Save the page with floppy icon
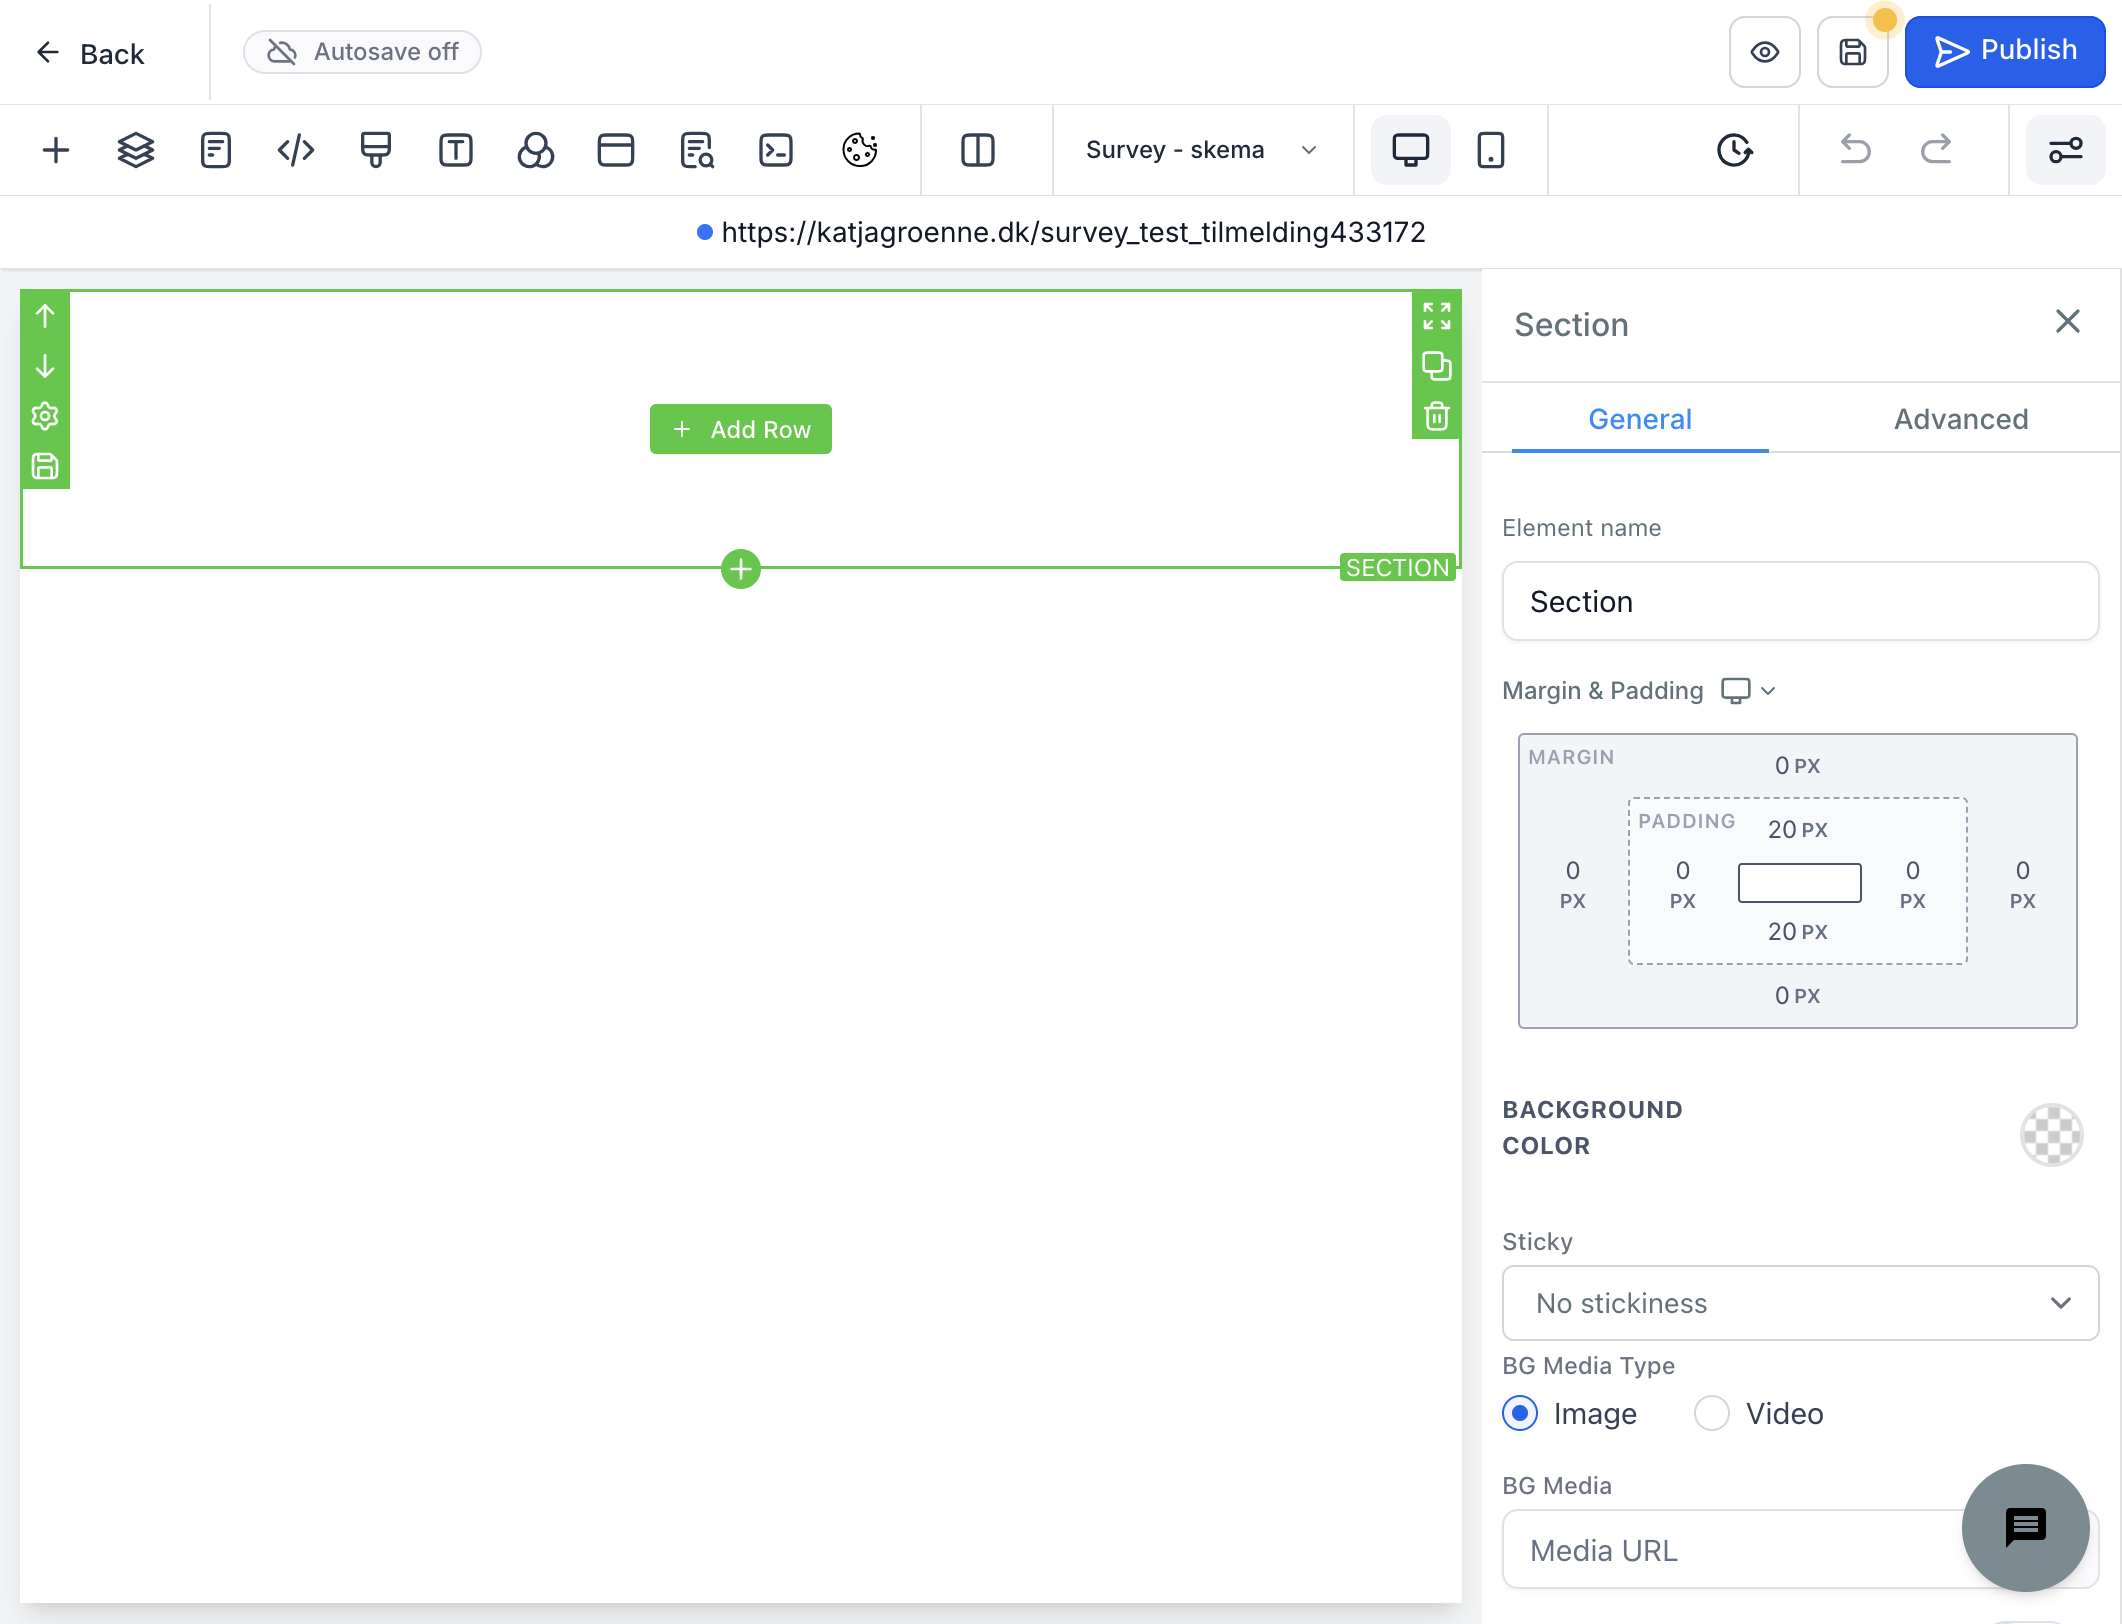 pyautogui.click(x=1853, y=52)
